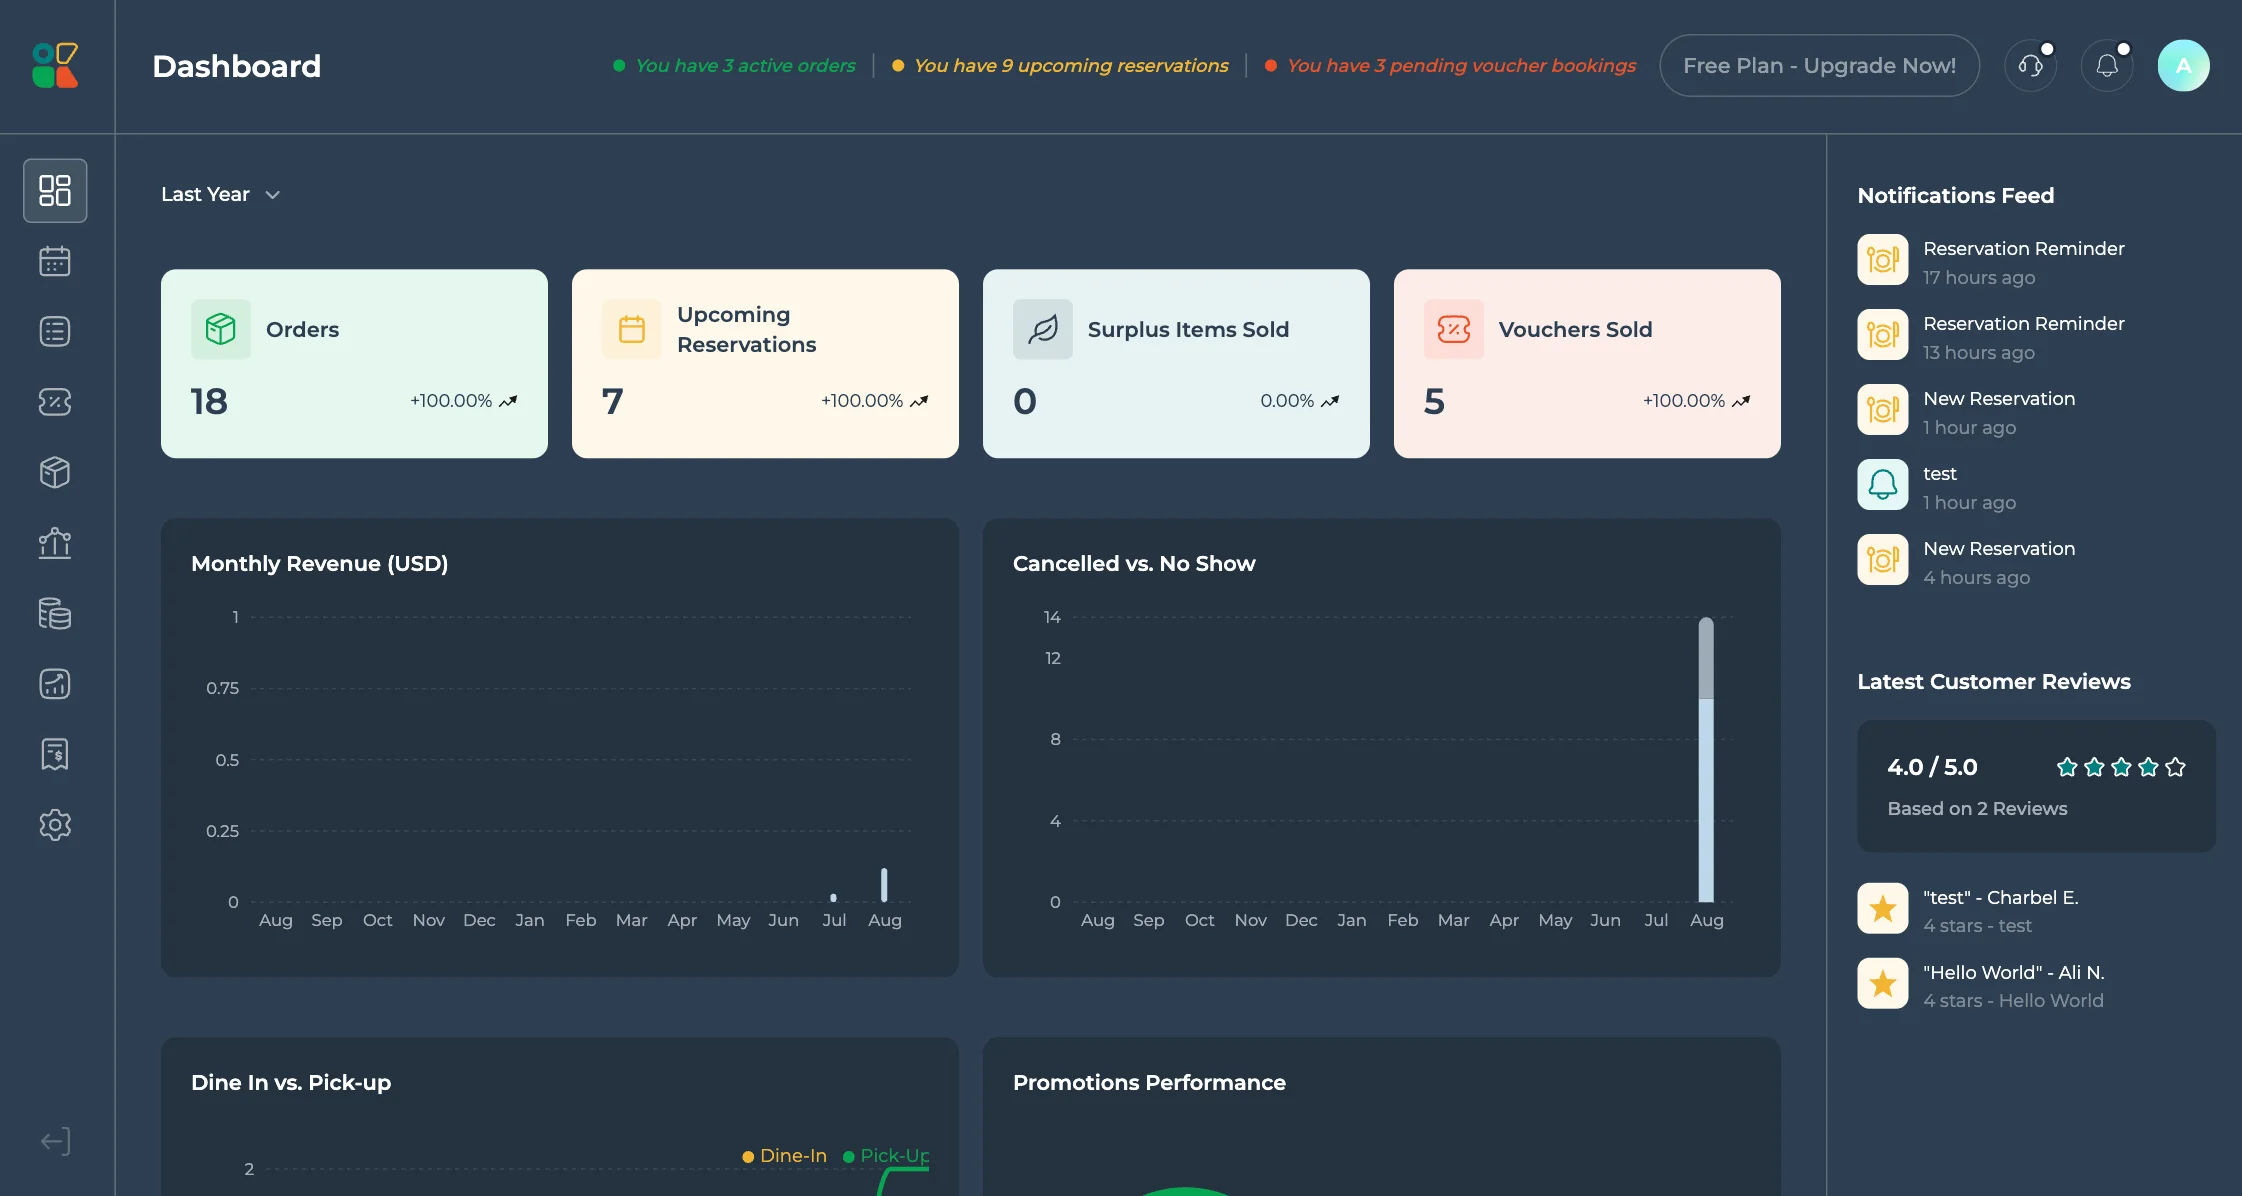The width and height of the screenshot is (2242, 1196).
Task: Click the Latest Customer Reviews heading
Action: (1993, 681)
